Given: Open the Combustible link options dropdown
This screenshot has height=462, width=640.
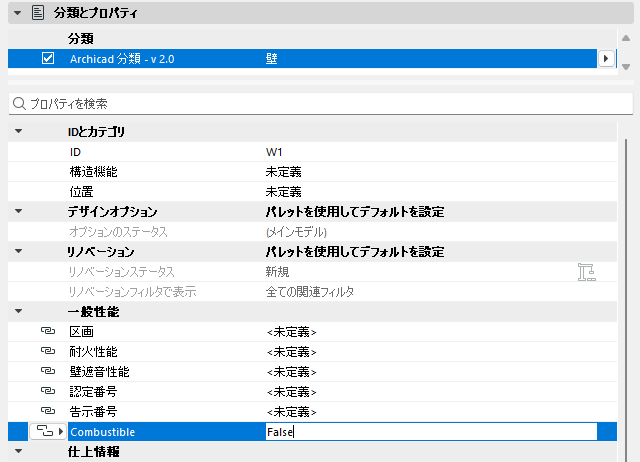Looking at the screenshot, I should [x=48, y=431].
